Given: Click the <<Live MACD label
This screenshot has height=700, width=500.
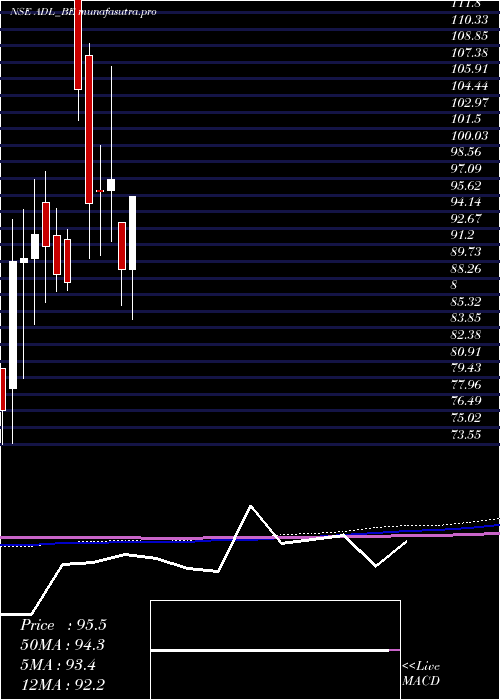Looking at the screenshot, I should (x=421, y=673).
